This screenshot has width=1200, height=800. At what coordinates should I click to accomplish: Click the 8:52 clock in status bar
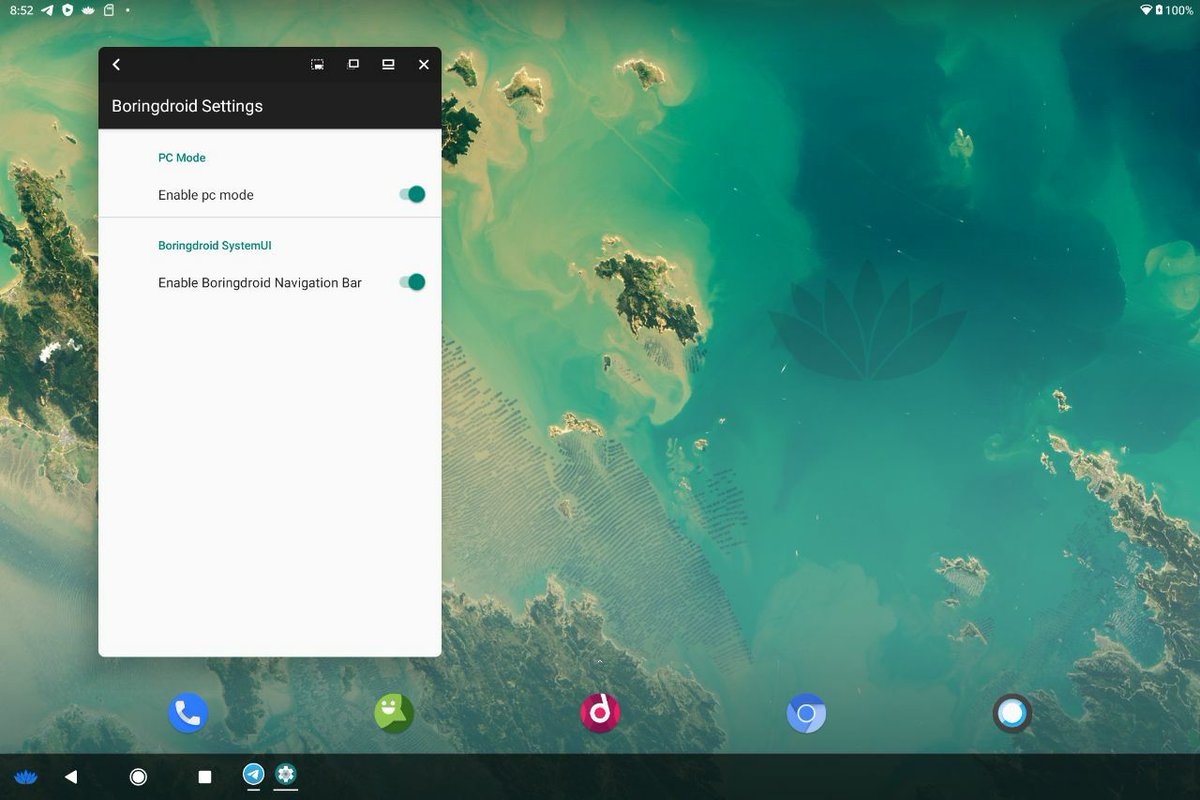pos(21,10)
